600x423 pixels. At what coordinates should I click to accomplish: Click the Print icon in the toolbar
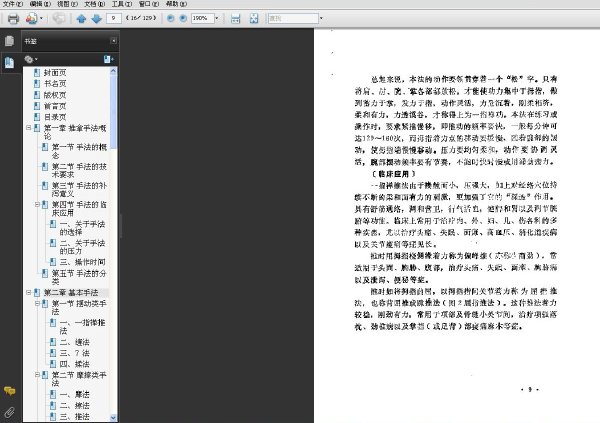tap(13, 18)
